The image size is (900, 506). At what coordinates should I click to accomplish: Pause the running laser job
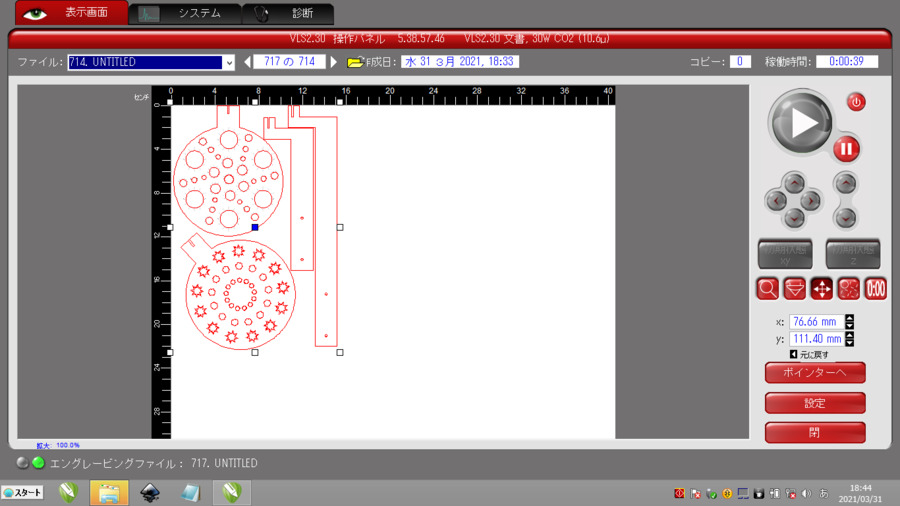pos(846,149)
